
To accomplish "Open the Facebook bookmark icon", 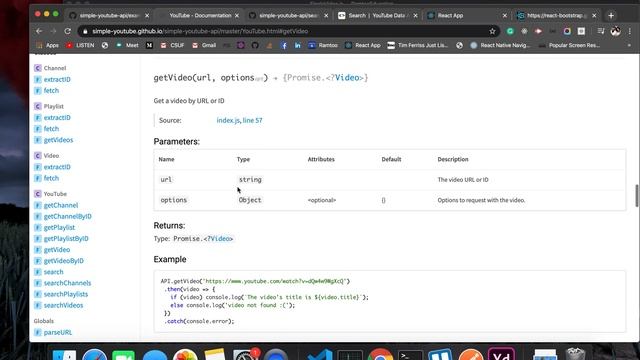I will [x=284, y=45].
